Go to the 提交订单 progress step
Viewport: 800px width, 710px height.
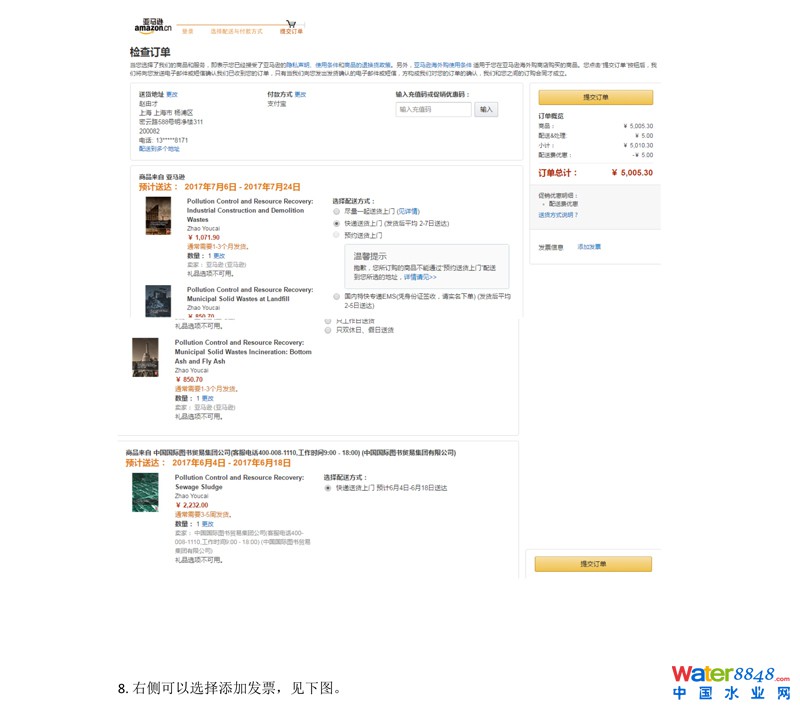(x=290, y=32)
